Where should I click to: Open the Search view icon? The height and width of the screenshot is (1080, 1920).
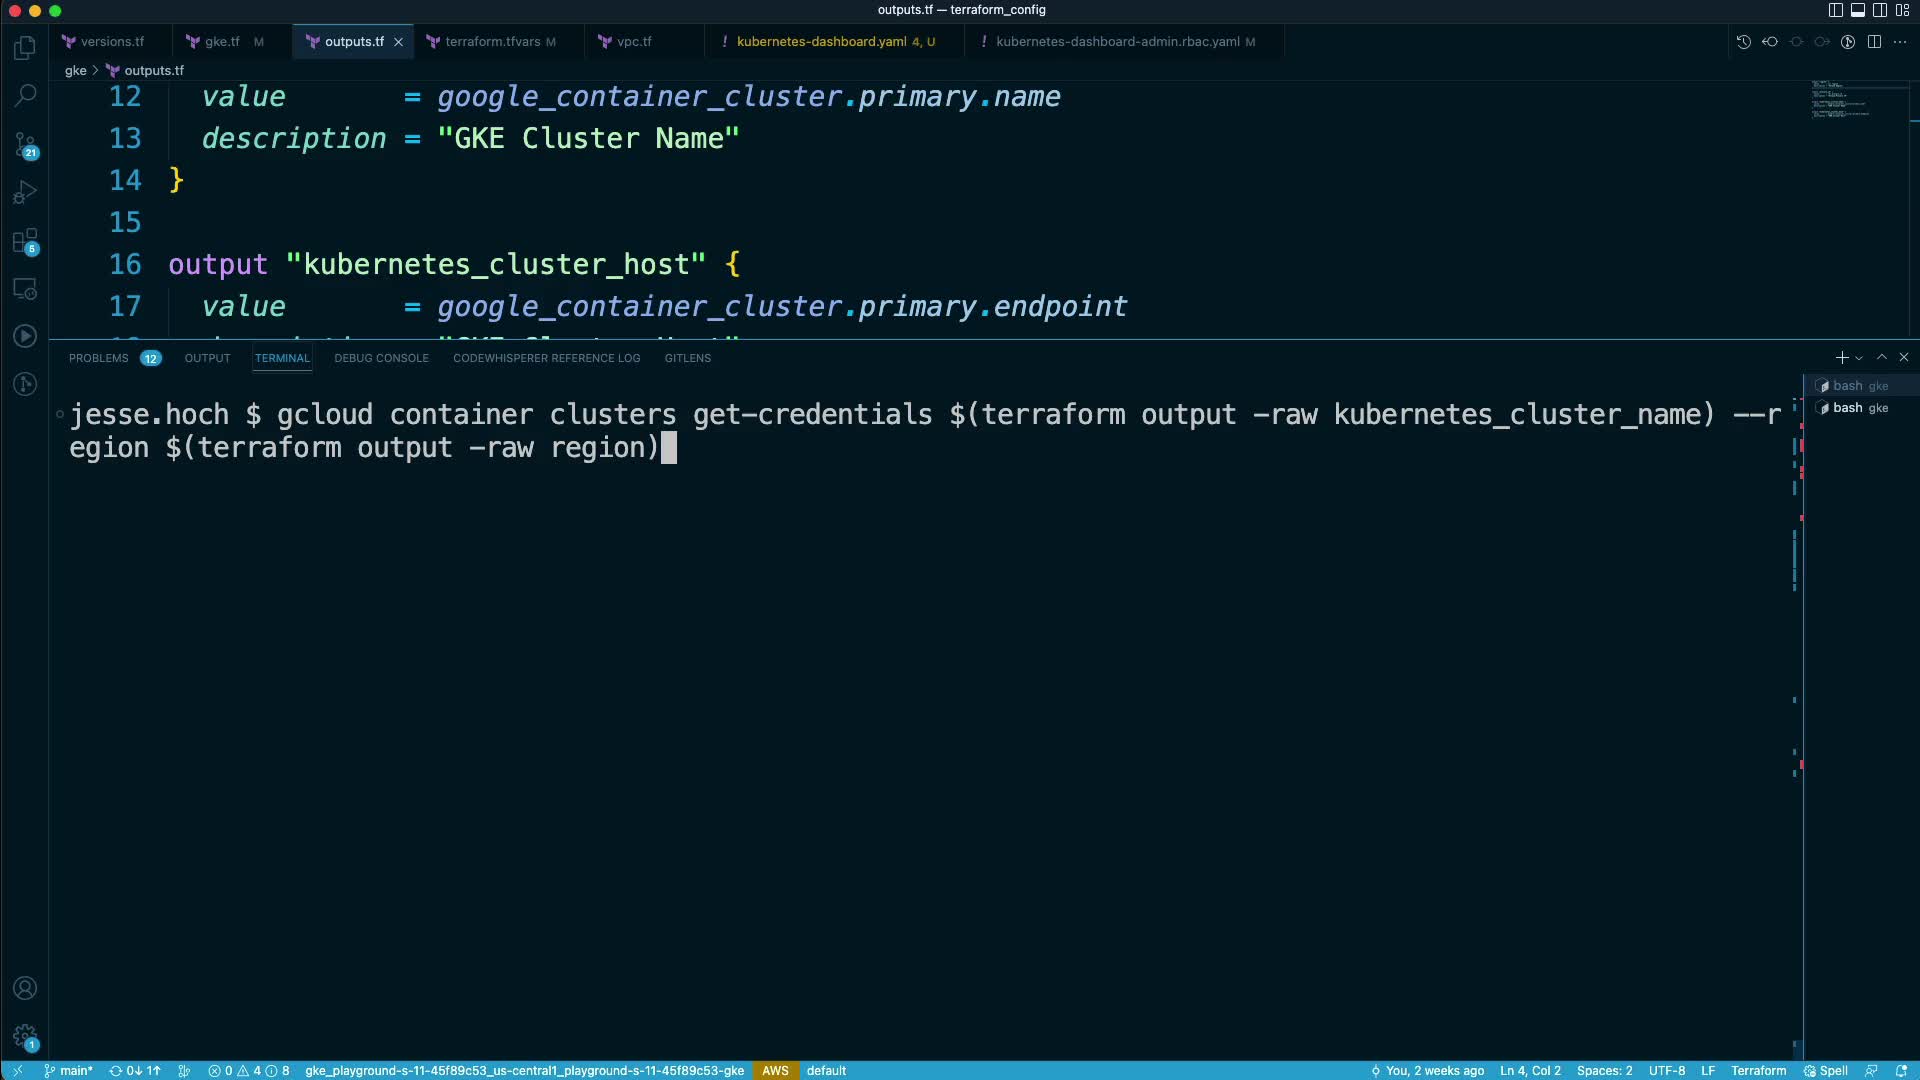click(x=25, y=96)
